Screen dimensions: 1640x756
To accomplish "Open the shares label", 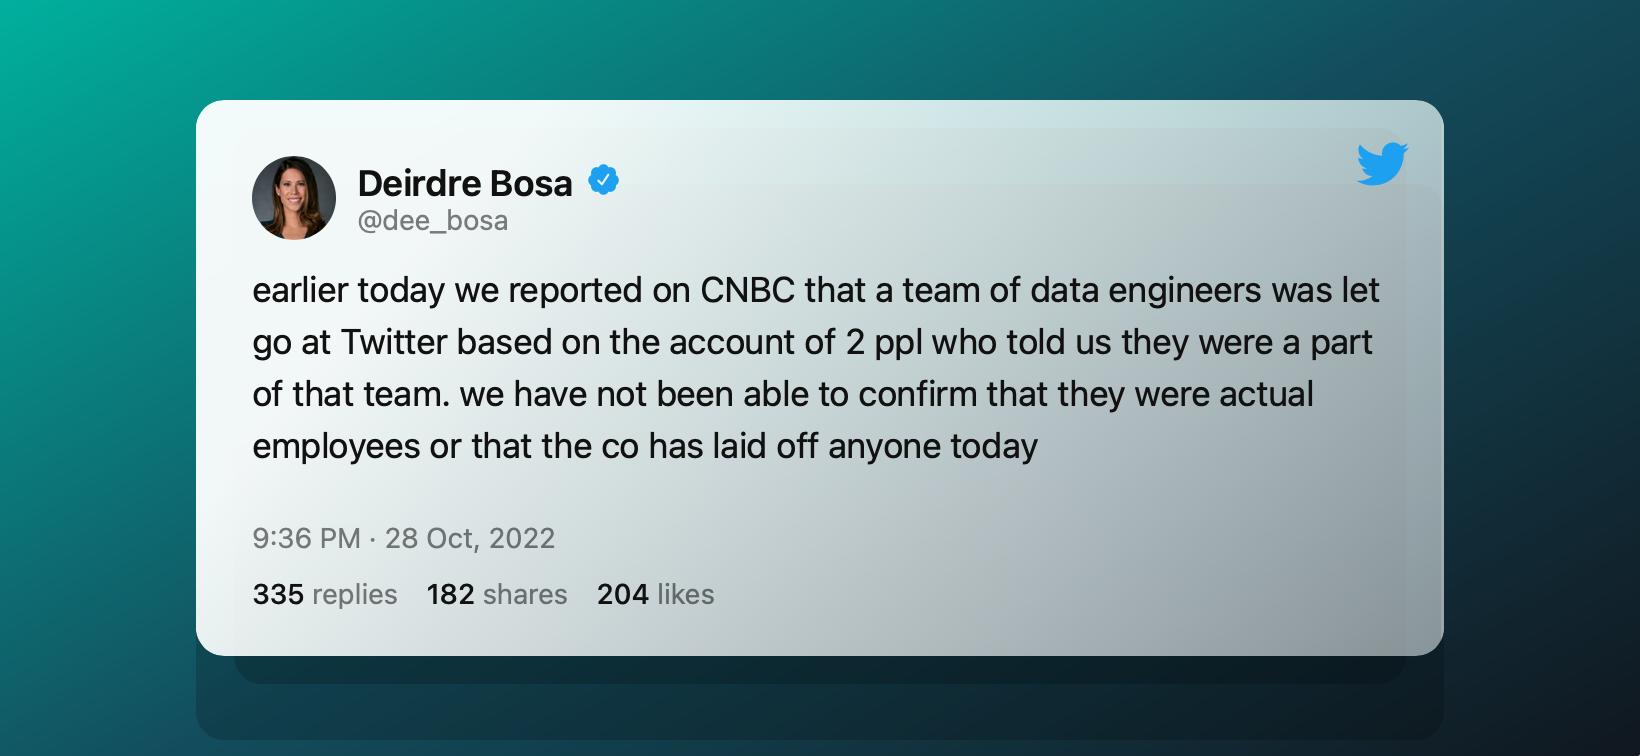I will [x=525, y=594].
